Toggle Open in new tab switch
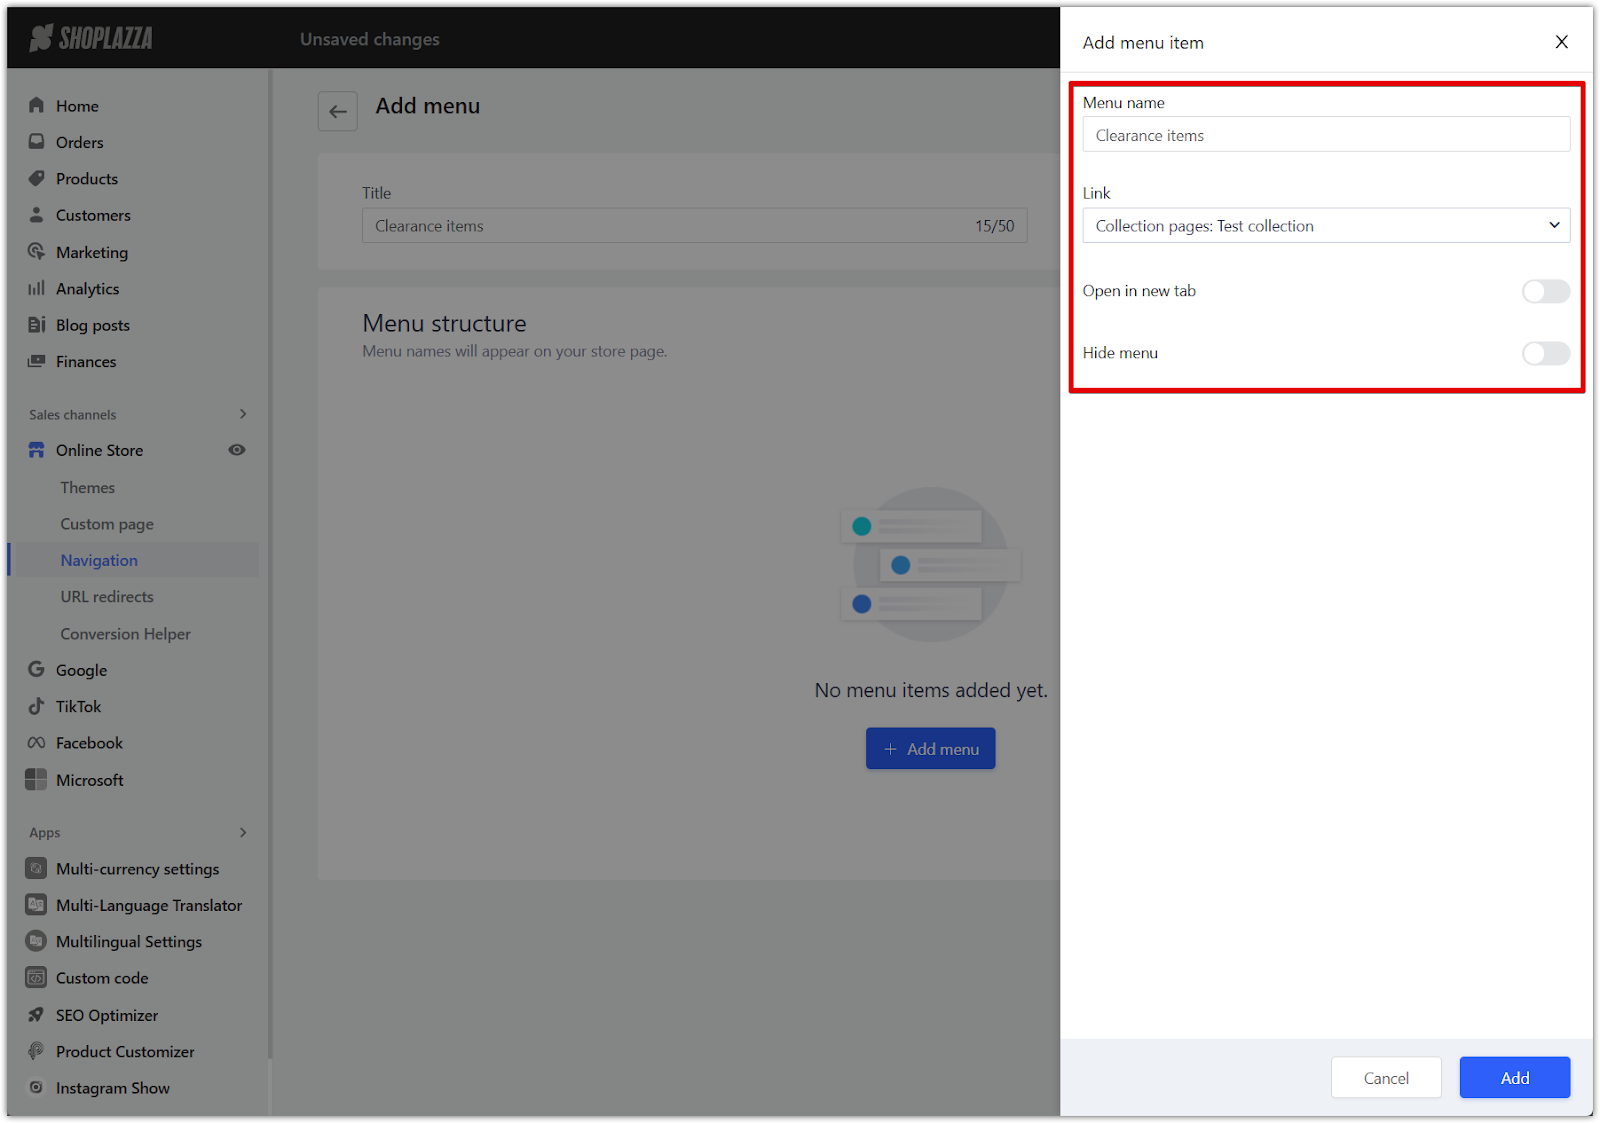 (1546, 291)
